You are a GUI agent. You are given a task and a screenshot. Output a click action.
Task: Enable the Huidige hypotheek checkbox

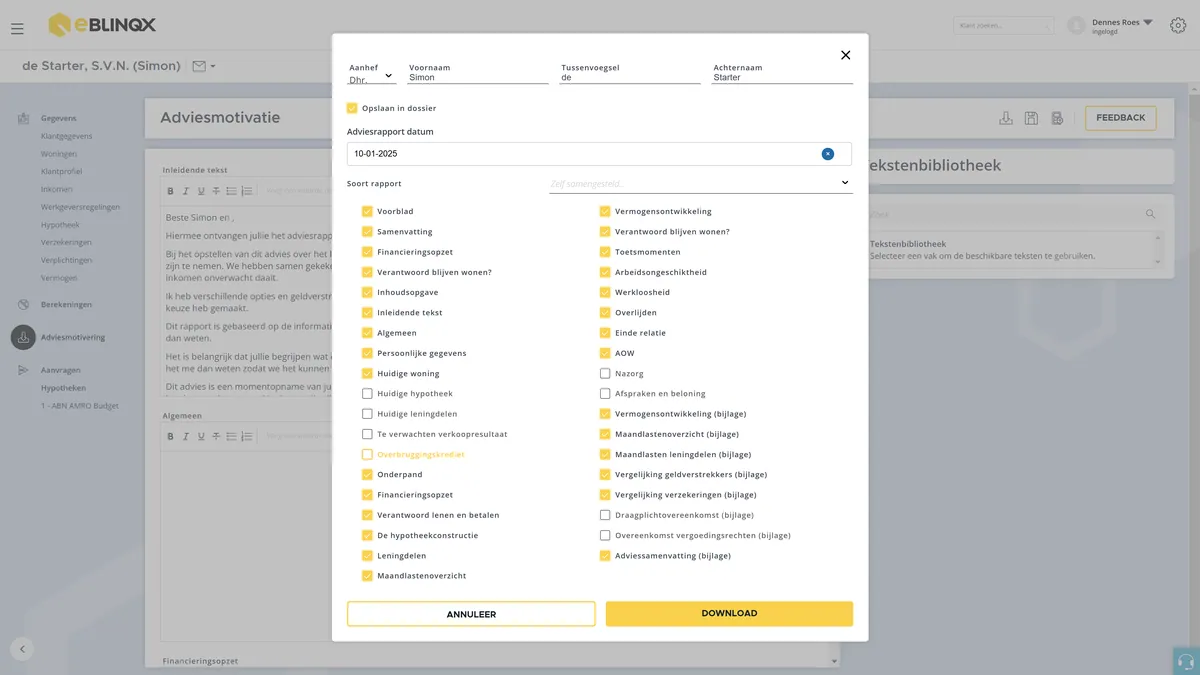(x=367, y=394)
